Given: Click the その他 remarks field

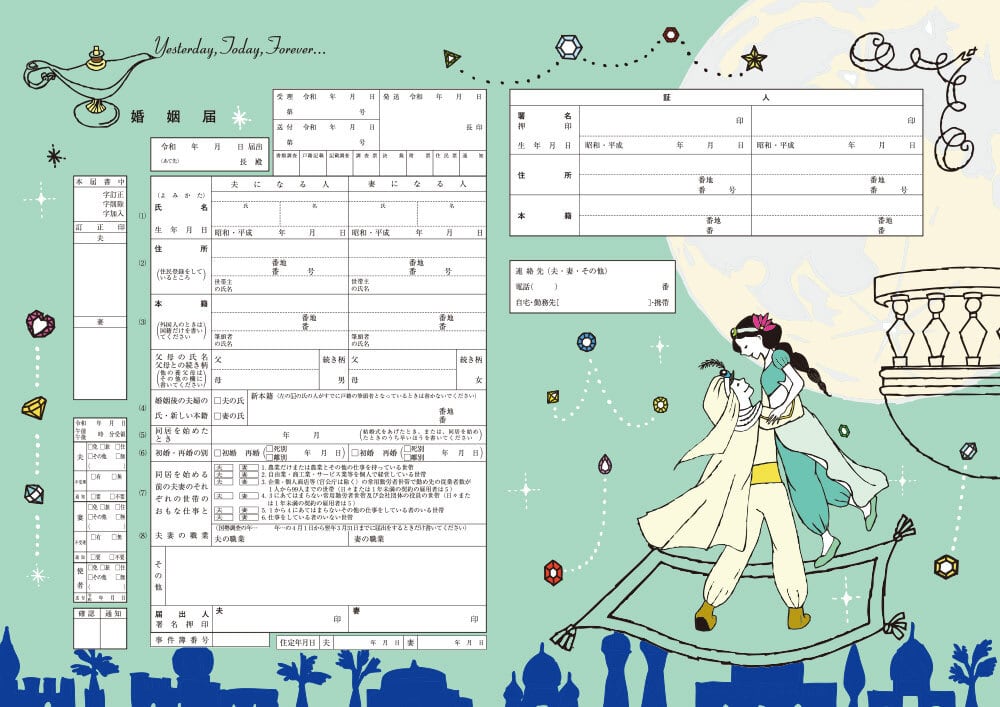Looking at the screenshot, I should pos(325,576).
